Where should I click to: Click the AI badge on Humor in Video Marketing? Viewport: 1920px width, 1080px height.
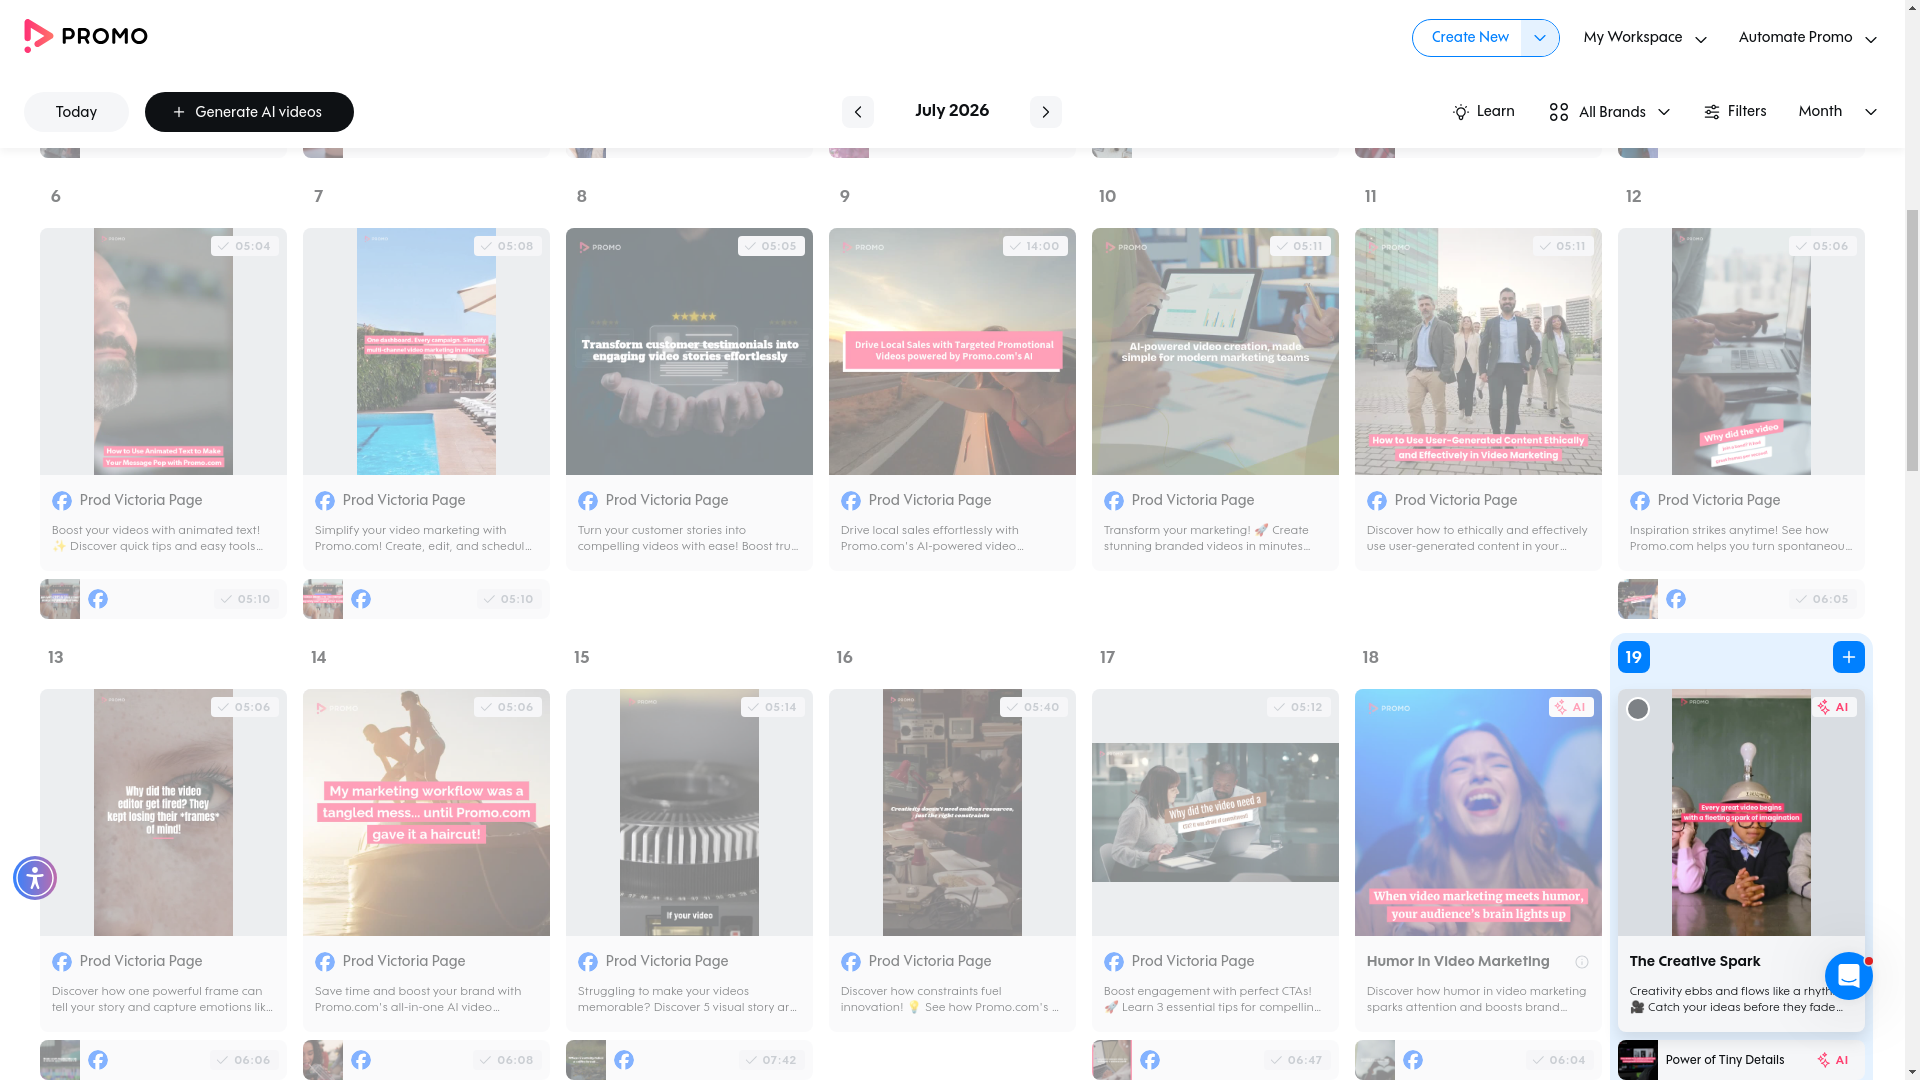[x=1571, y=707]
